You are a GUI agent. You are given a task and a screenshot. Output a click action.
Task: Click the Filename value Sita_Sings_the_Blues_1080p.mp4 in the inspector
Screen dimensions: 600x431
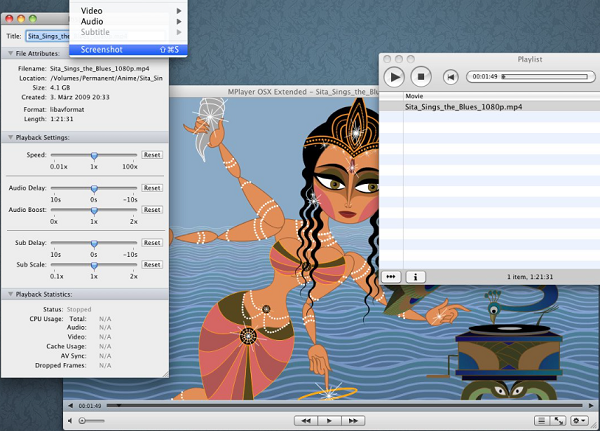[x=99, y=69]
